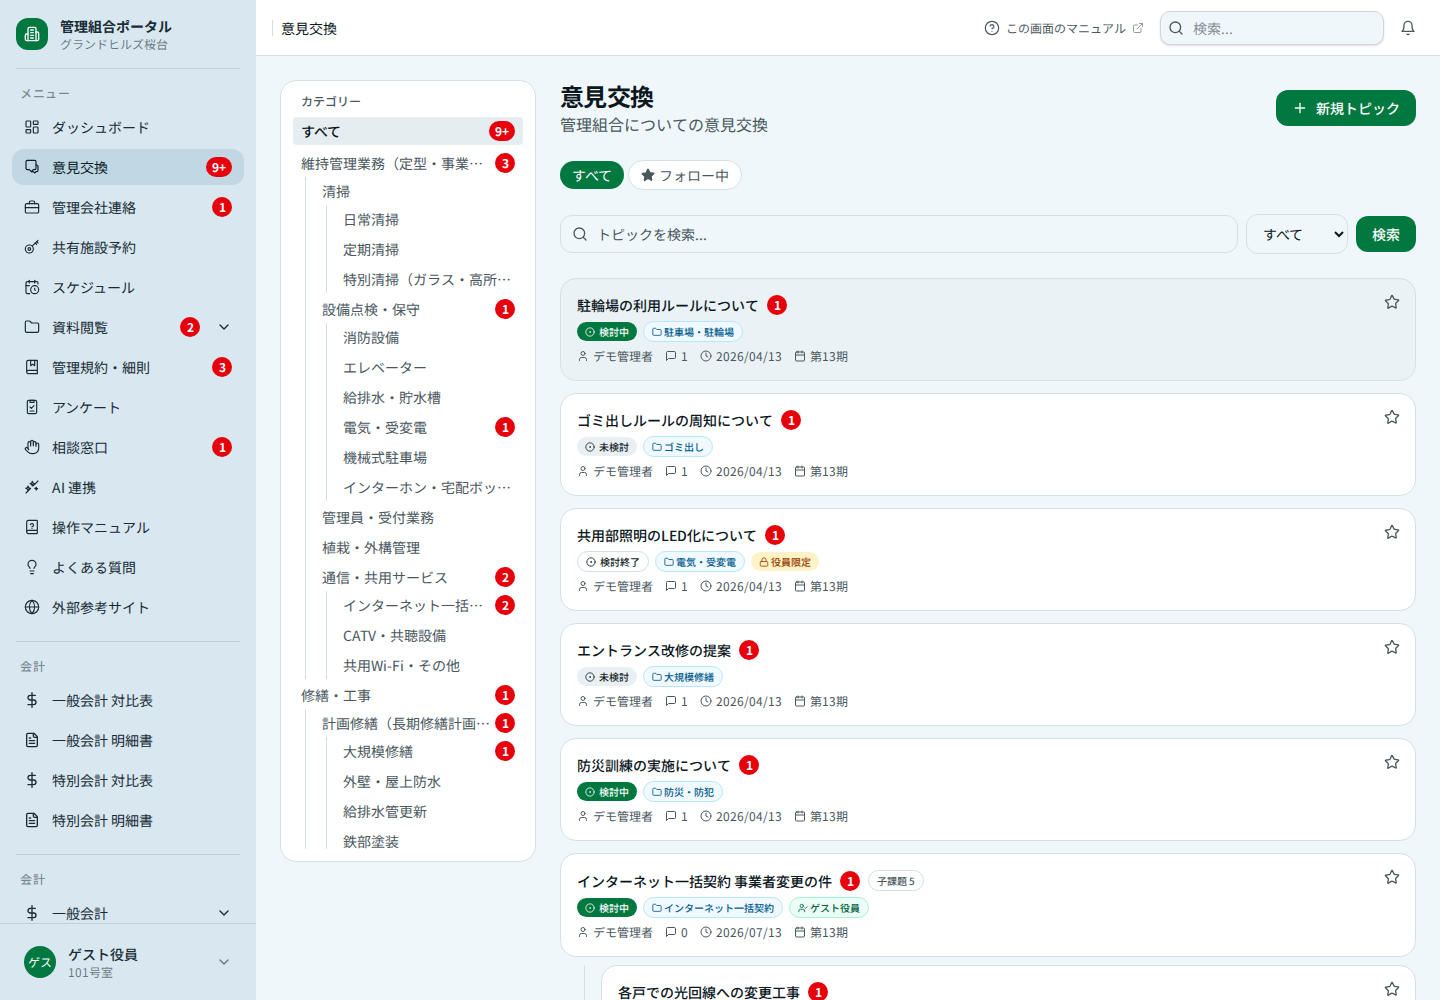Click the green 検索 button
This screenshot has width=1440, height=1000.
1386,234
